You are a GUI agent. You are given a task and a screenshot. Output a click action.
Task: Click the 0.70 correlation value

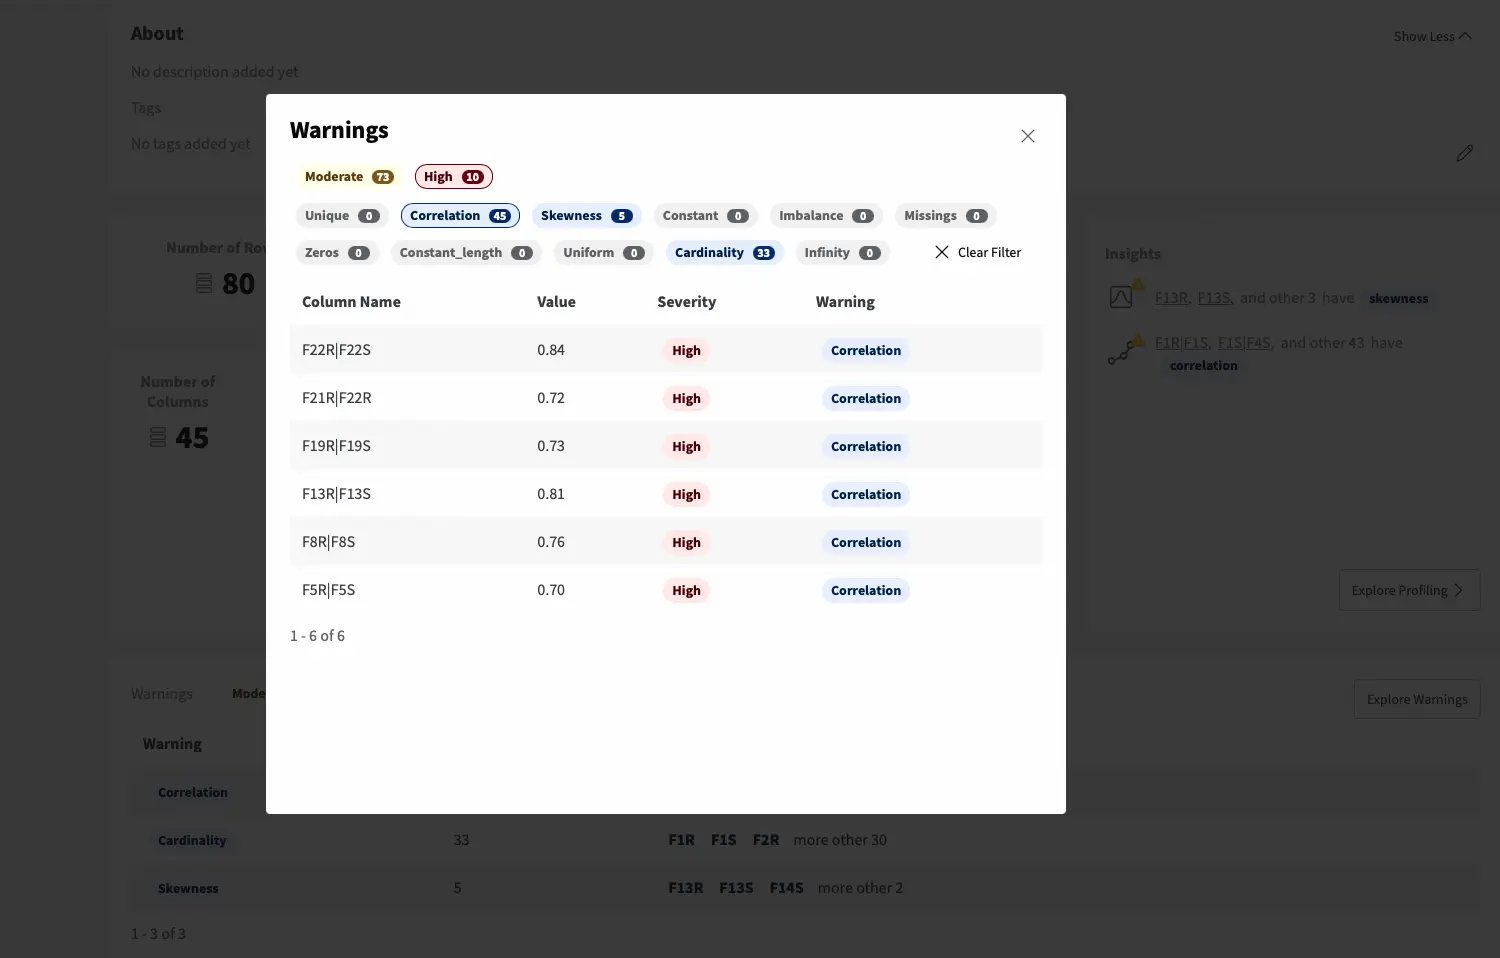(551, 590)
